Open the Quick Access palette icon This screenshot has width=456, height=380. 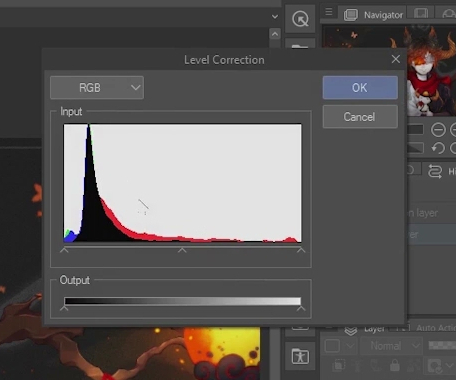click(x=300, y=19)
